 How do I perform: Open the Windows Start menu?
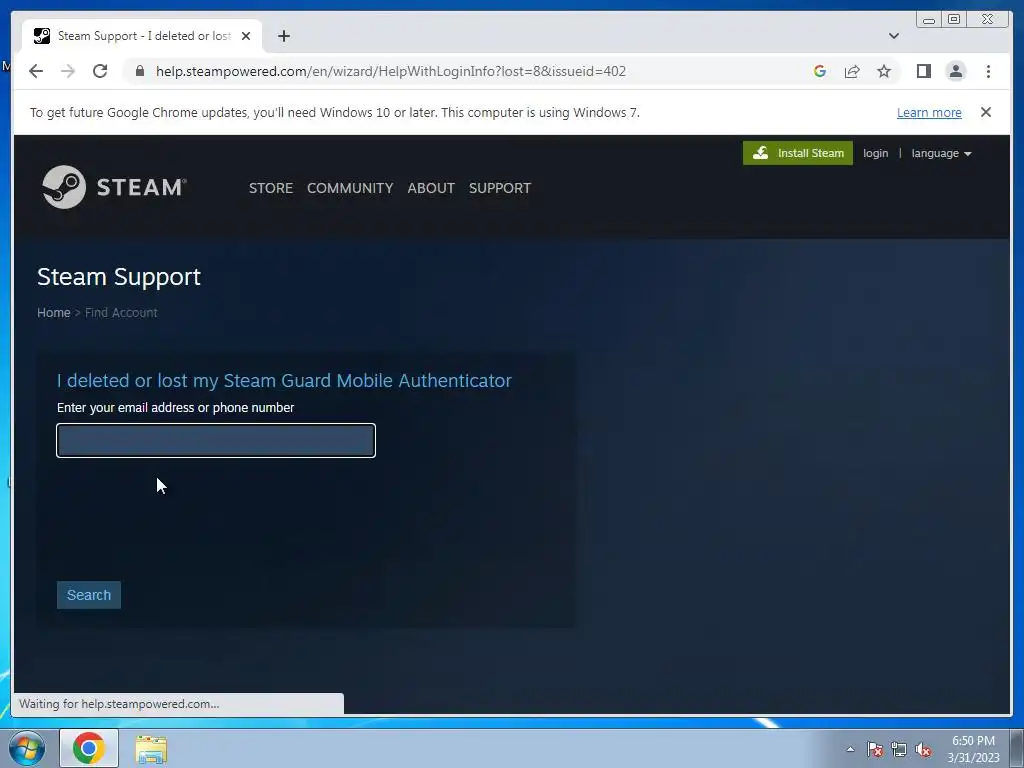pos(27,748)
